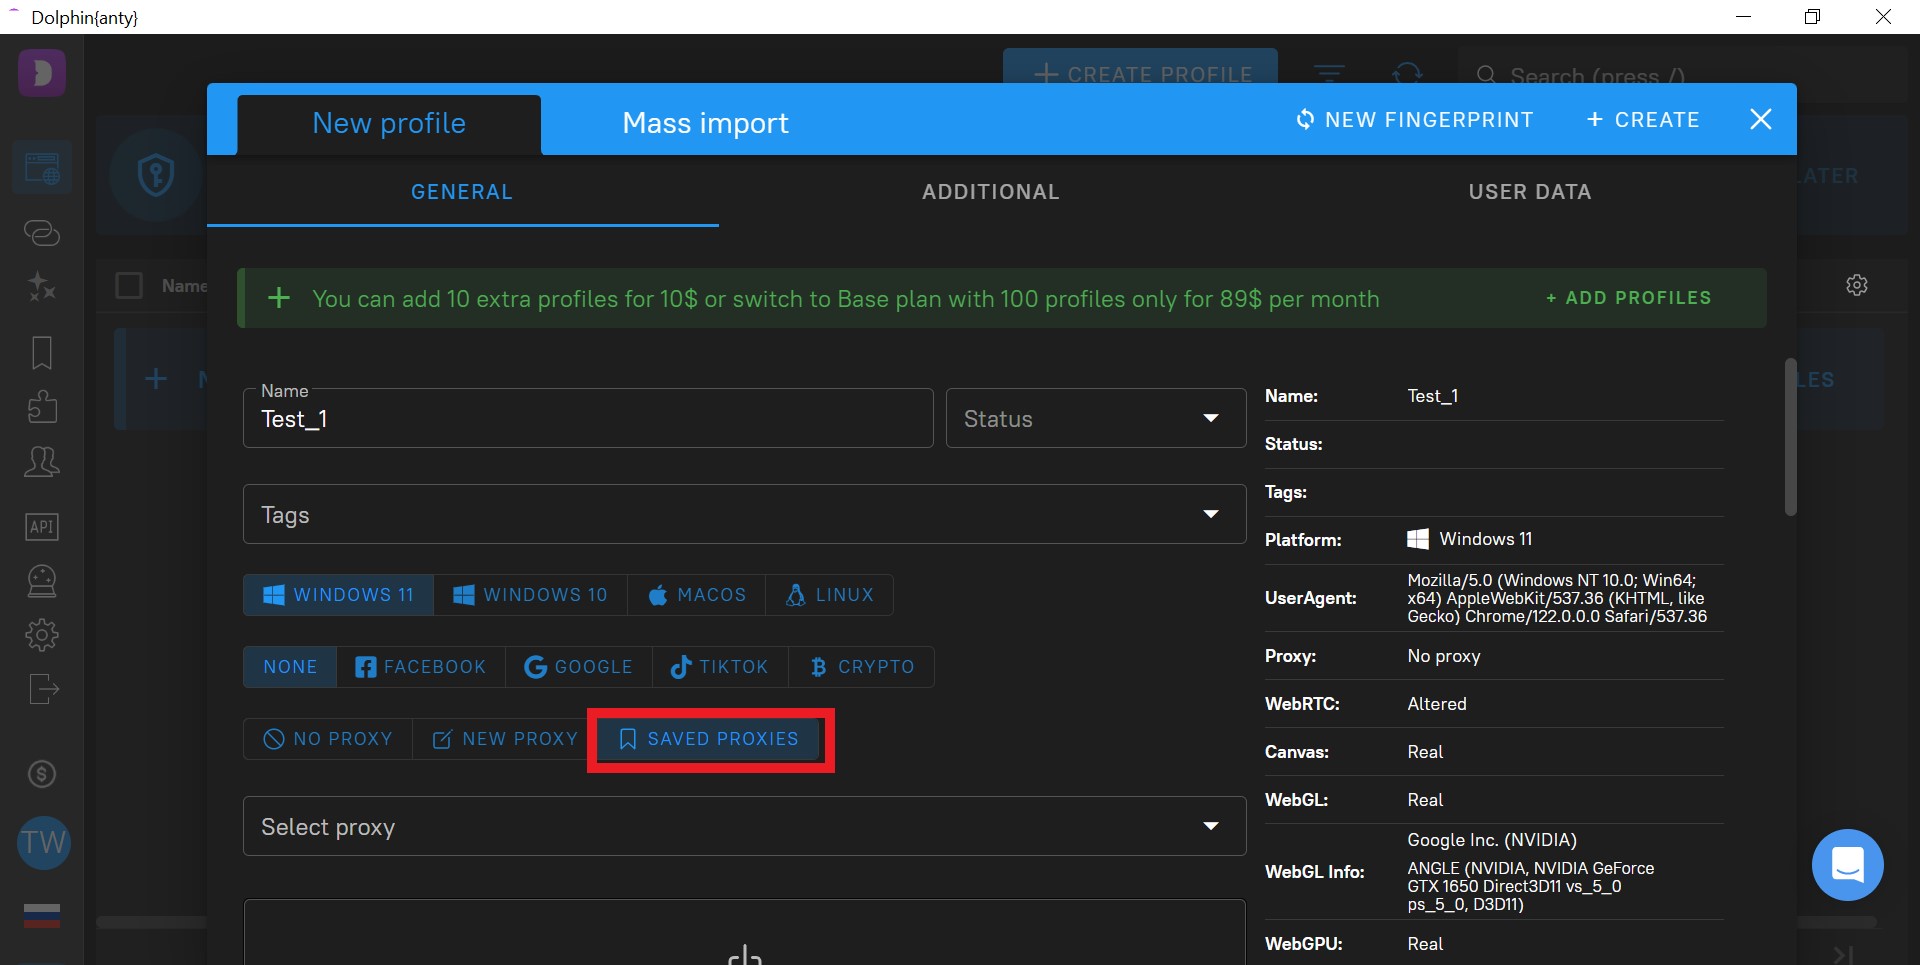Close the New profile dialog
Viewport: 1920px width, 965px height.
(1761, 120)
